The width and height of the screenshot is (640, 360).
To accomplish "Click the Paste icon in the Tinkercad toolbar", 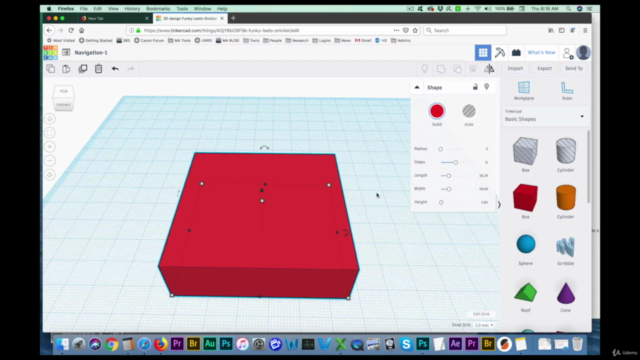I will click(x=66, y=69).
